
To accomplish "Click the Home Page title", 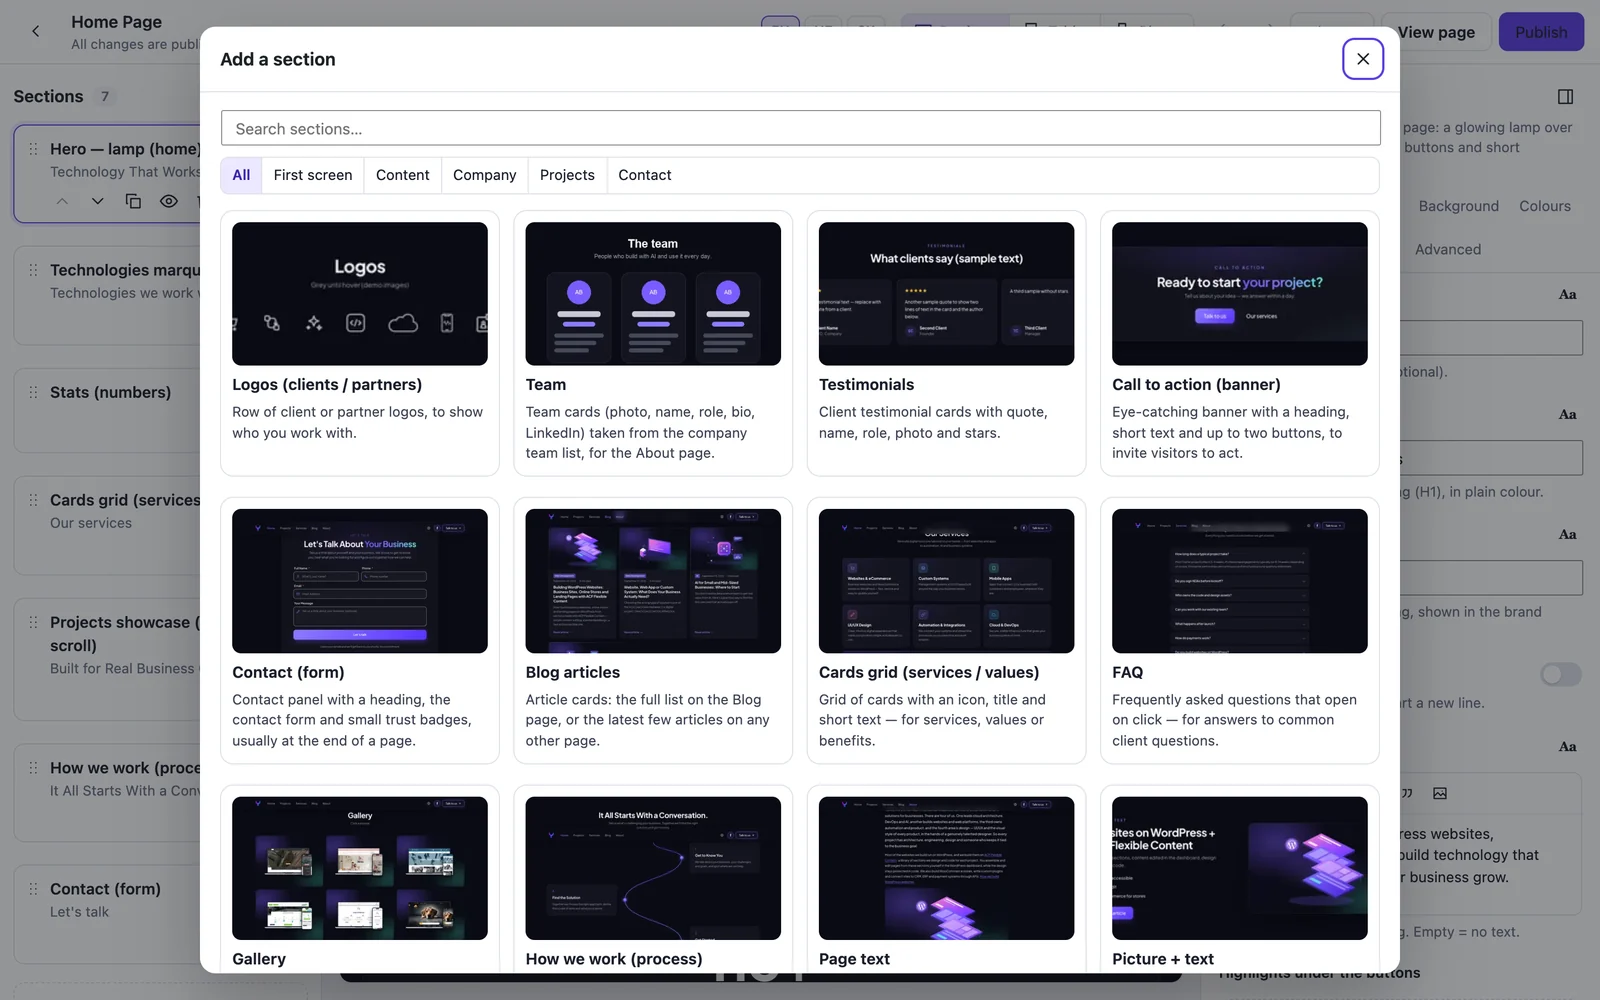I will click(116, 22).
